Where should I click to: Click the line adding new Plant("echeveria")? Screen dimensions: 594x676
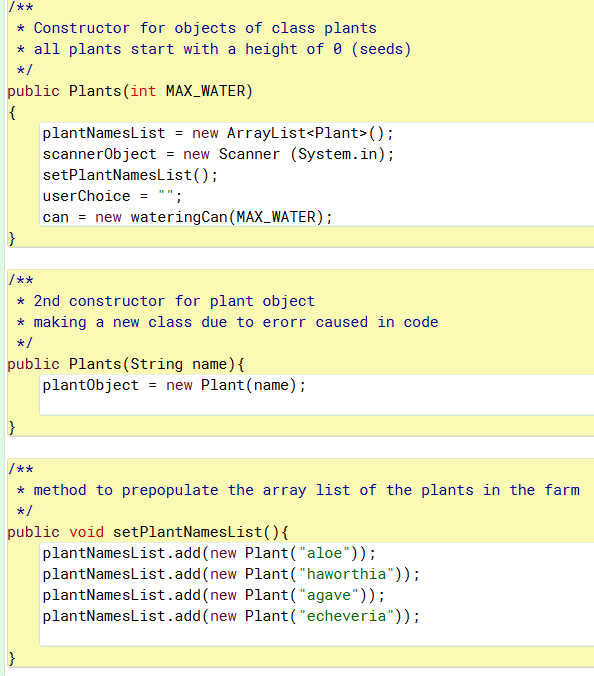(231, 616)
